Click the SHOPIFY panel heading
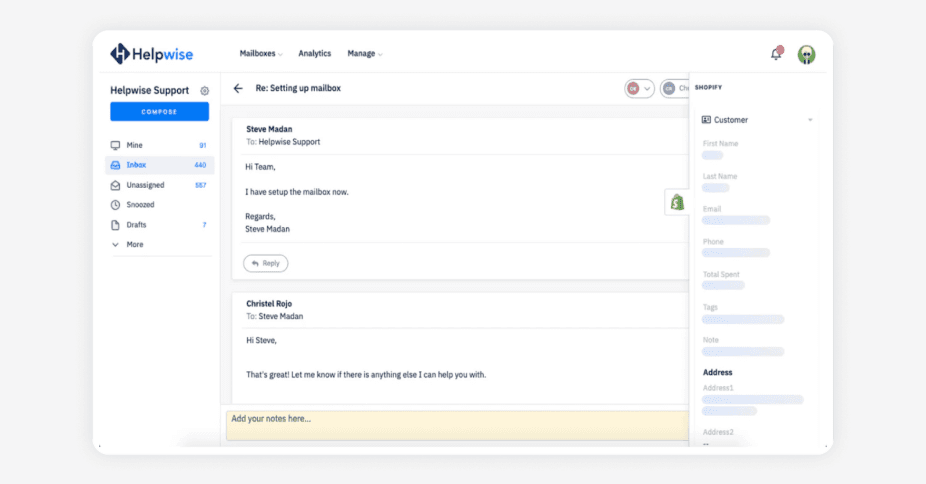Viewport: 926px width, 484px height. pos(709,87)
